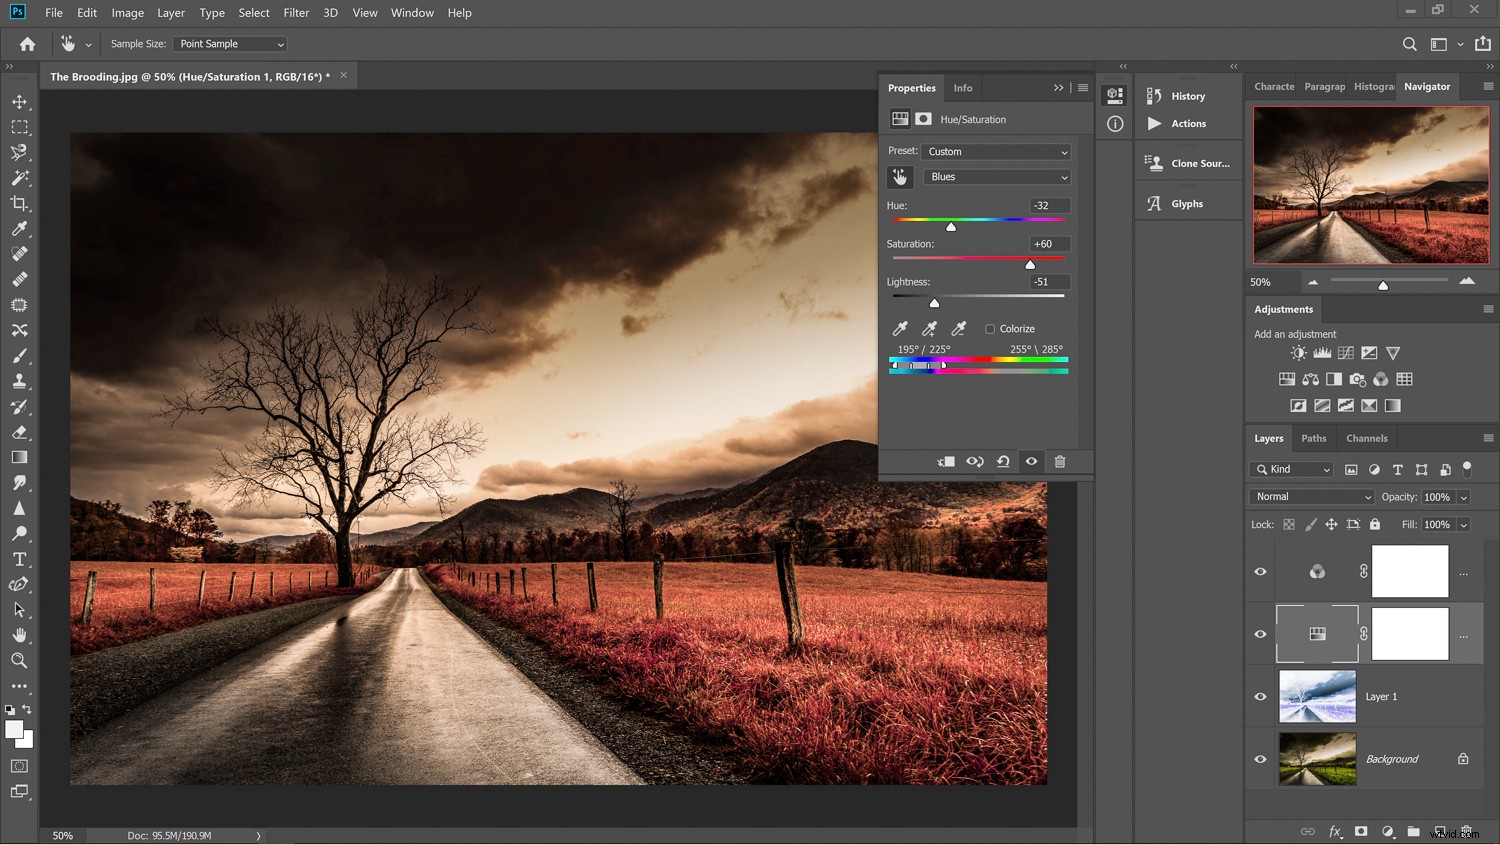Switch to the Channels tab

[1367, 438]
